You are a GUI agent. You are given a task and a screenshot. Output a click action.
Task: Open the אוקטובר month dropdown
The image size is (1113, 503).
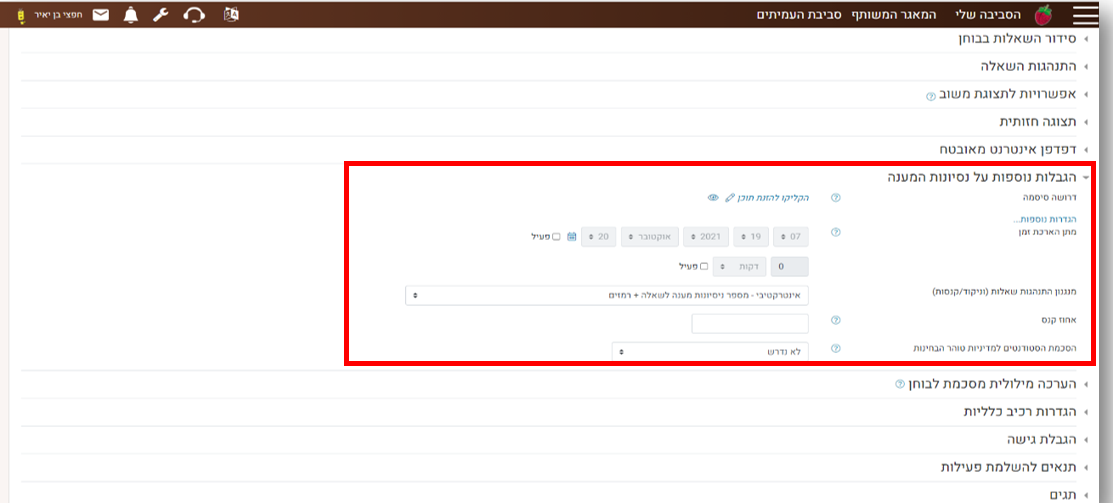[652, 237]
